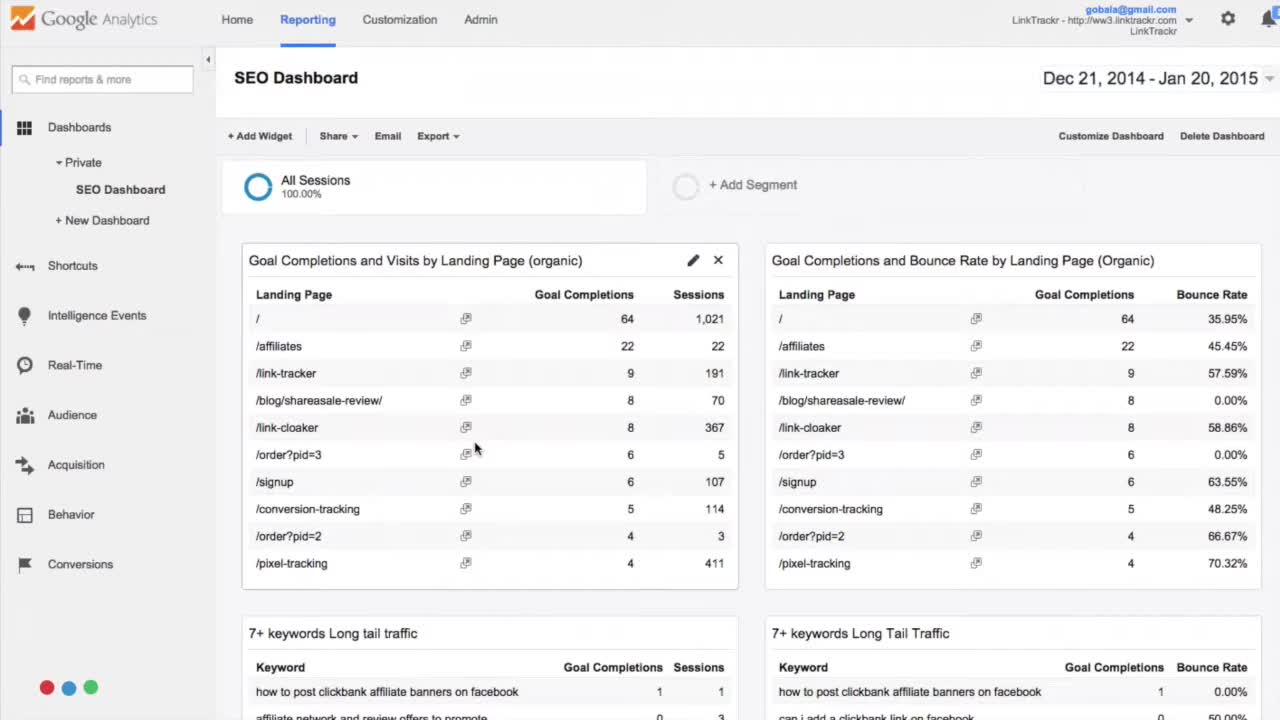
Task: Open the Share dropdown menu
Action: click(x=338, y=136)
